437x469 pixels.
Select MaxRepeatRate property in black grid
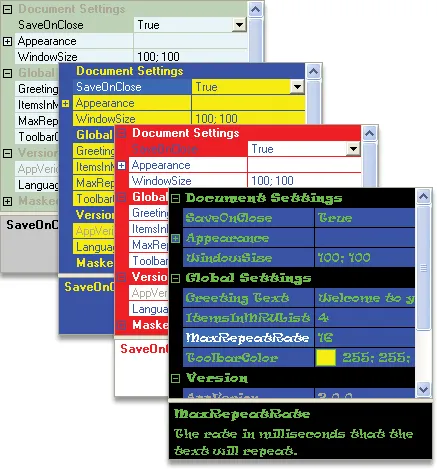(247, 338)
